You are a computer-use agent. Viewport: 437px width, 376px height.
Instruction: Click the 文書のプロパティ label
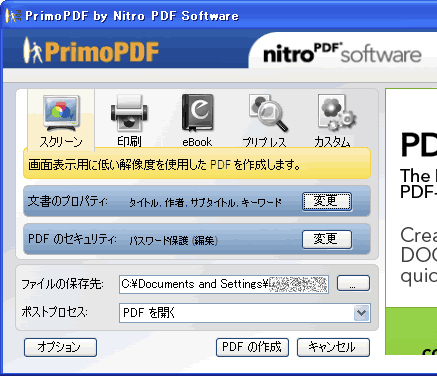68,201
